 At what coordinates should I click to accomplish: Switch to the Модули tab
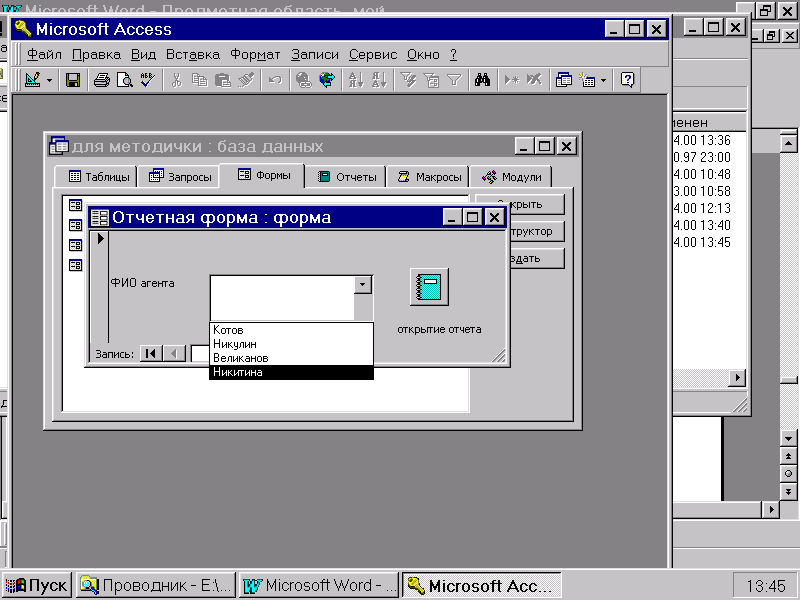click(511, 177)
